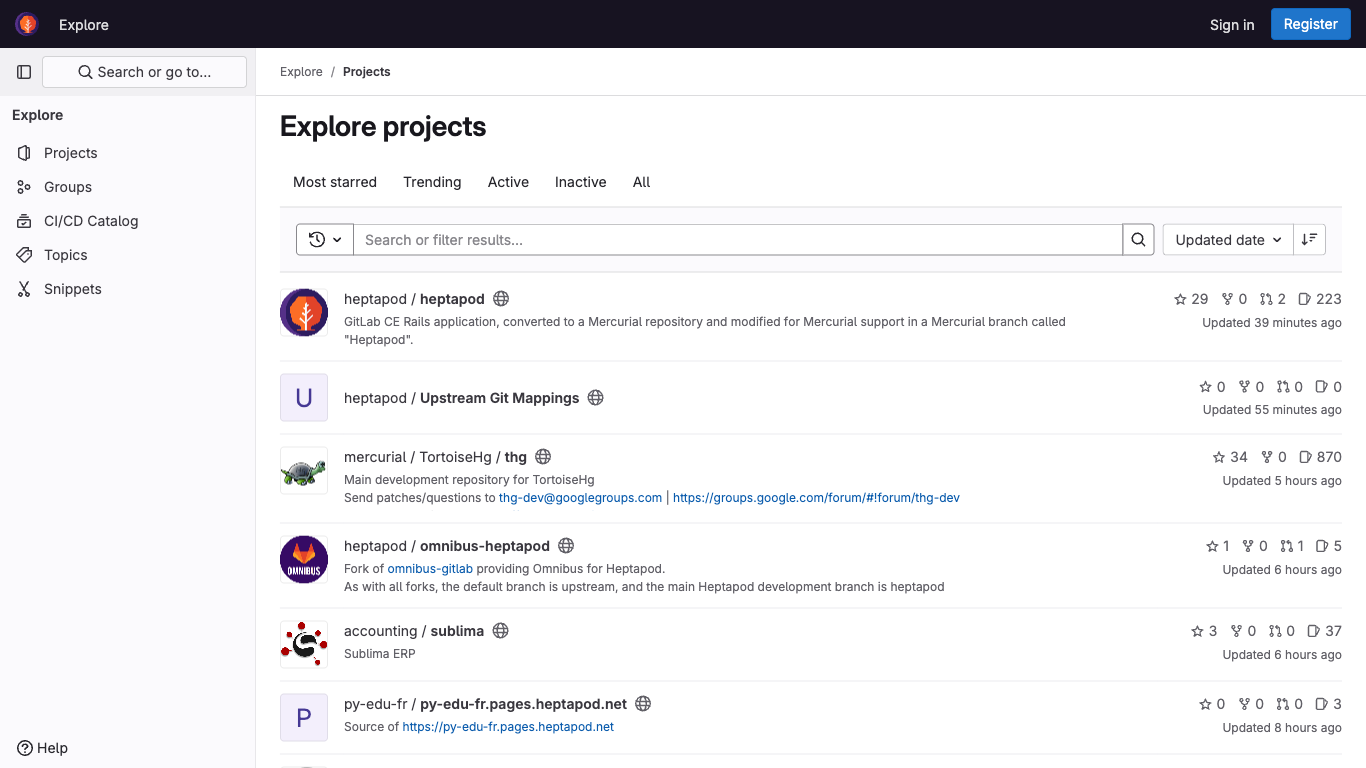Click the Heptapod logo in top bar
This screenshot has height=768, width=1366.
tap(27, 24)
